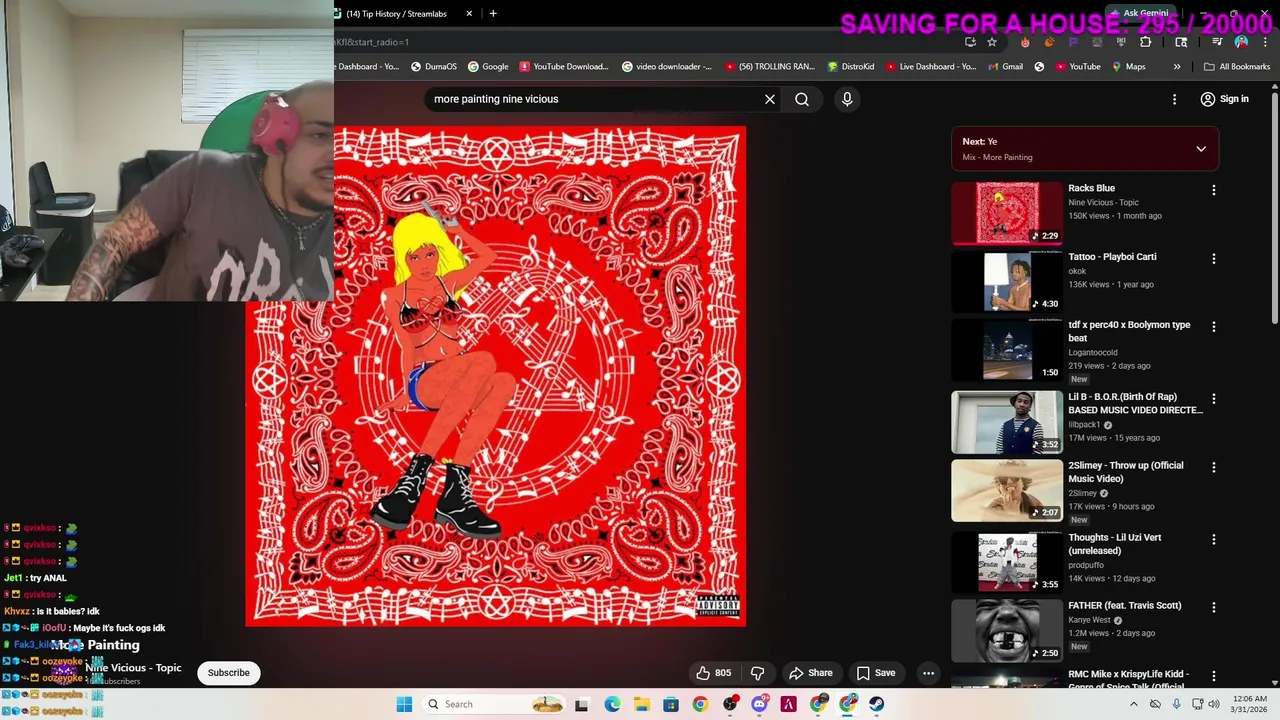
Task: Open Microsoft Store from the taskbar
Action: 670,704
